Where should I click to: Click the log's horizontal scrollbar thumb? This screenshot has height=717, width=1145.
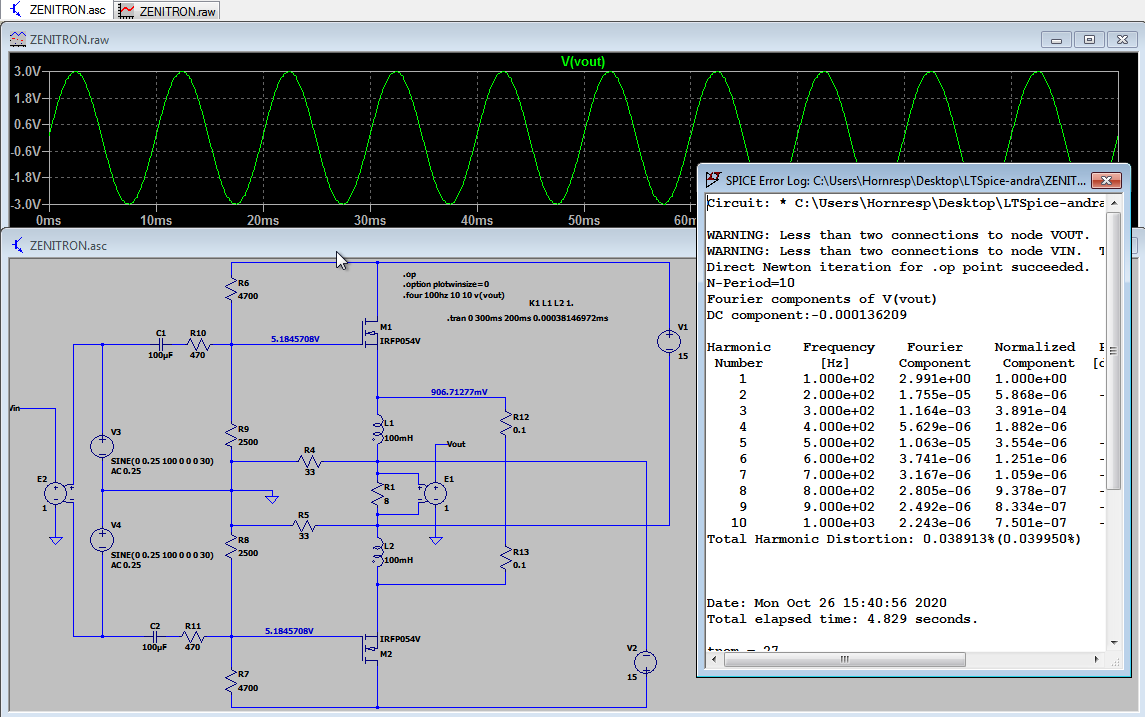(x=844, y=659)
